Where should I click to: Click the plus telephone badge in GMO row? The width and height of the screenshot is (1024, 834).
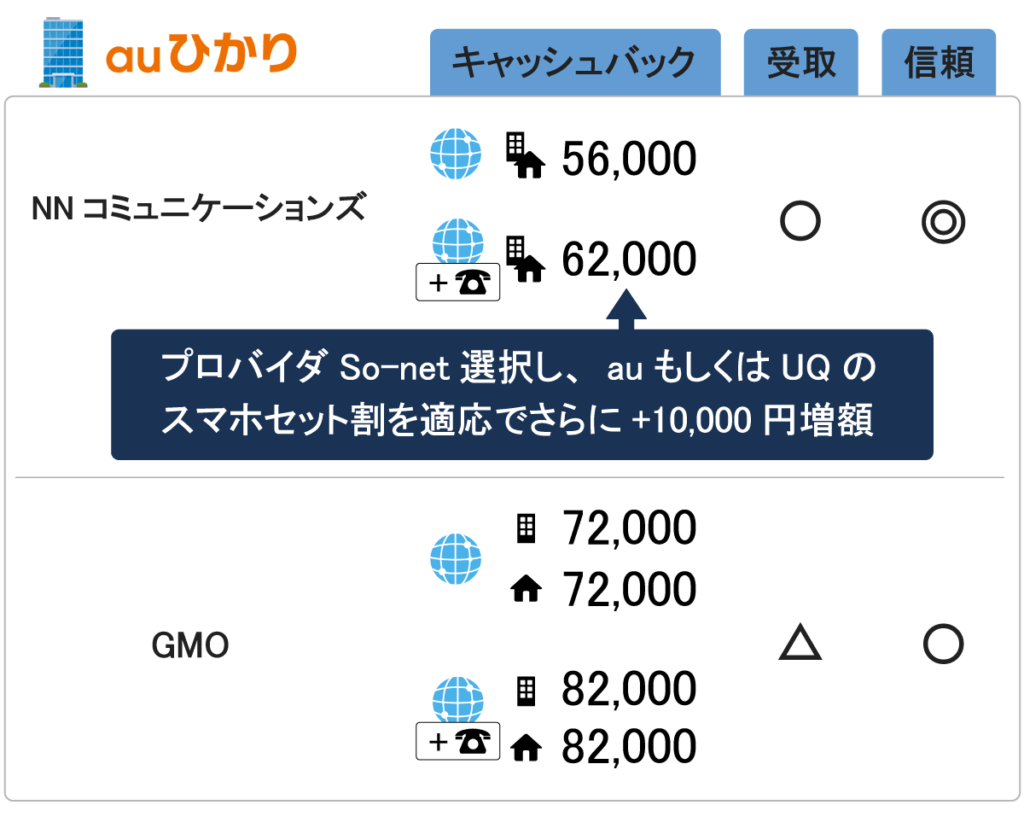[458, 741]
